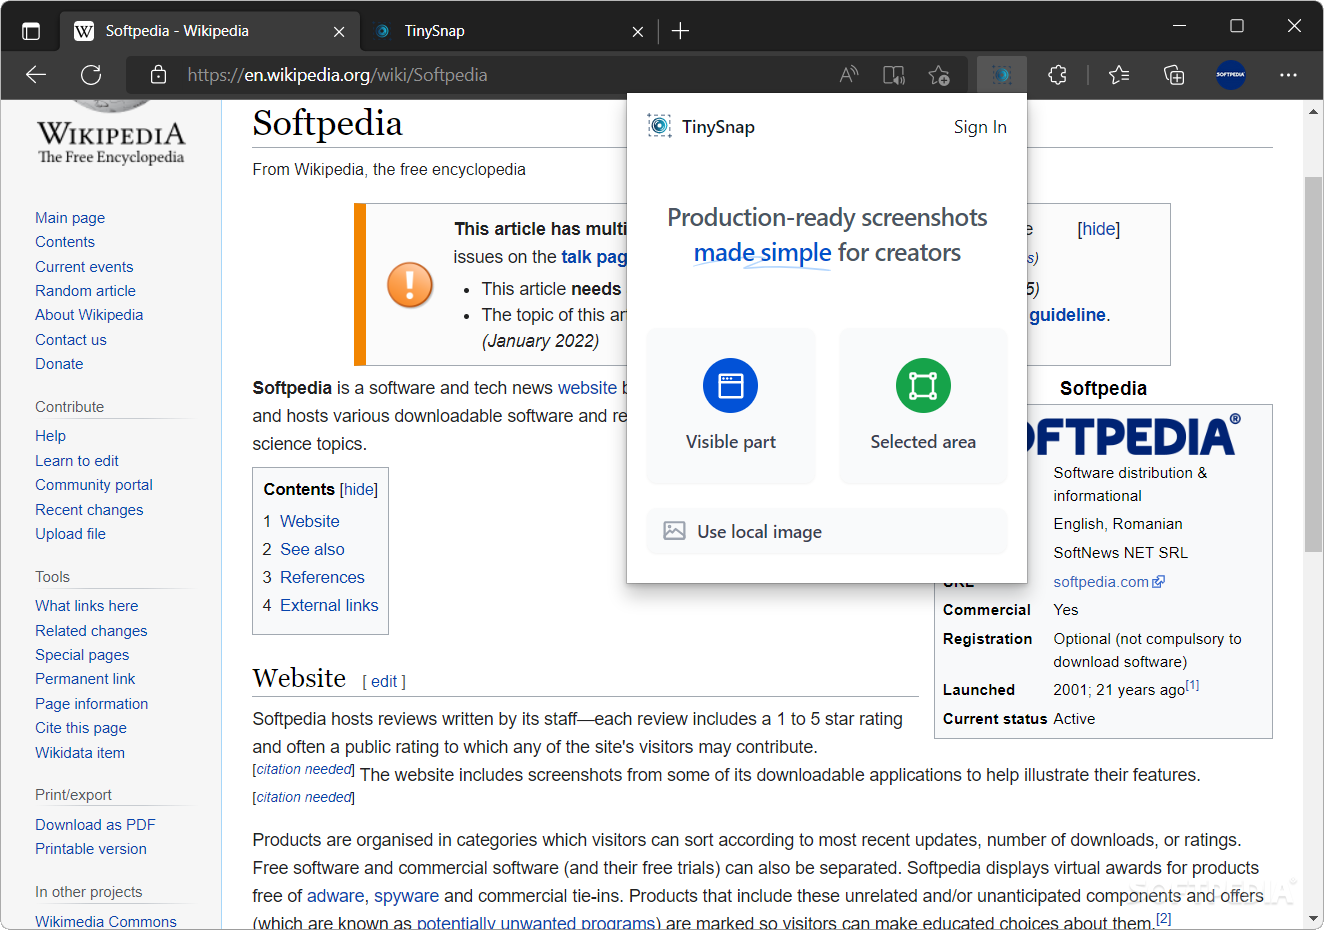This screenshot has height=930, width=1324.
Task: Open Main page sidebar link
Action: (70, 218)
